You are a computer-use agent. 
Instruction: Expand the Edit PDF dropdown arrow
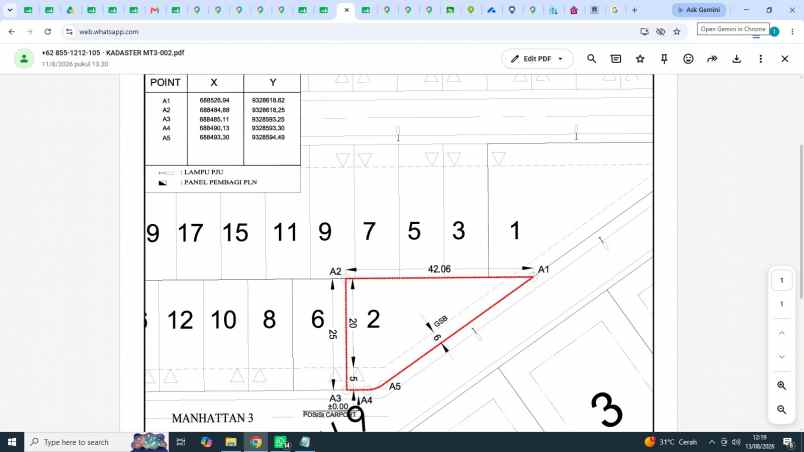(x=560, y=59)
